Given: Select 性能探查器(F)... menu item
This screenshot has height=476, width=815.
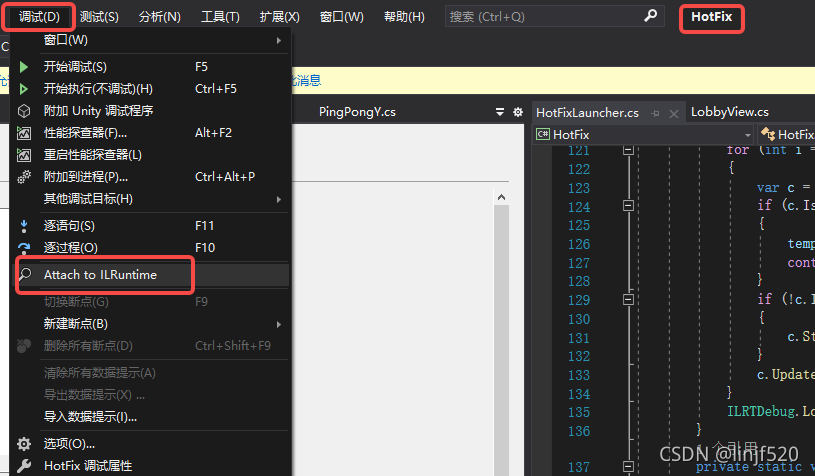Looking at the screenshot, I should point(151,133).
